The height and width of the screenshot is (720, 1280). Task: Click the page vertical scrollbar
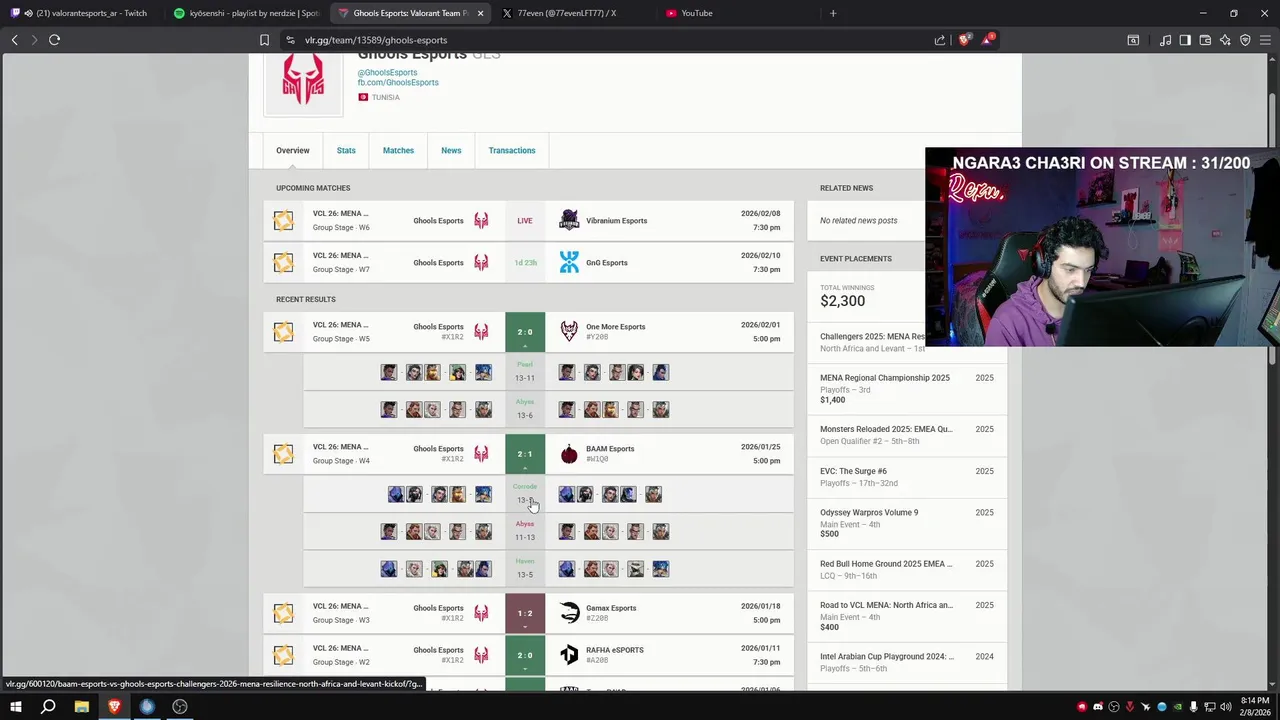pyautogui.click(x=1273, y=230)
